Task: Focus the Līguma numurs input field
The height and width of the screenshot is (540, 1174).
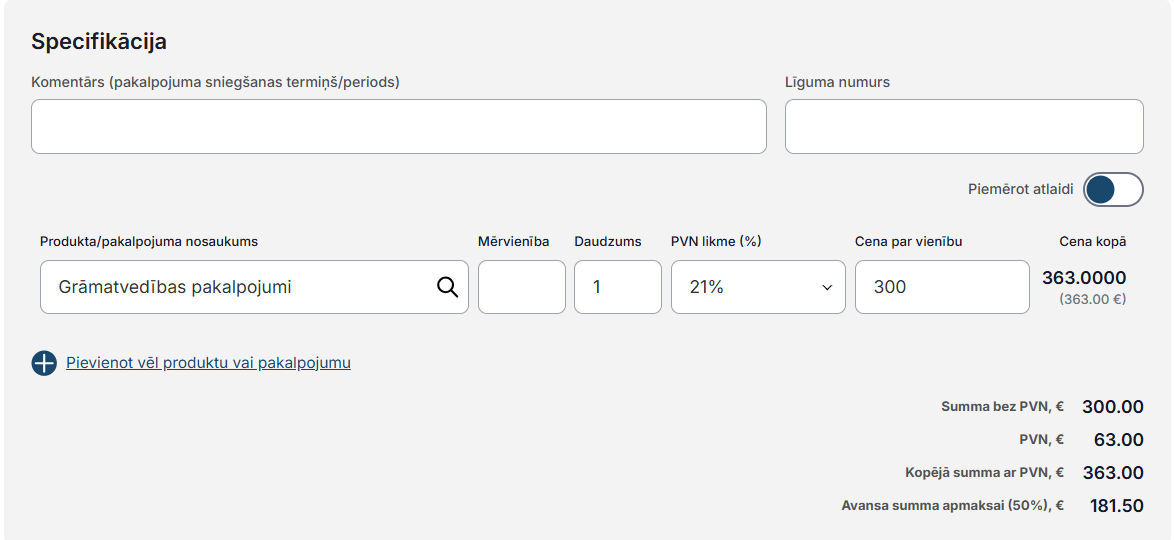Action: 964,127
